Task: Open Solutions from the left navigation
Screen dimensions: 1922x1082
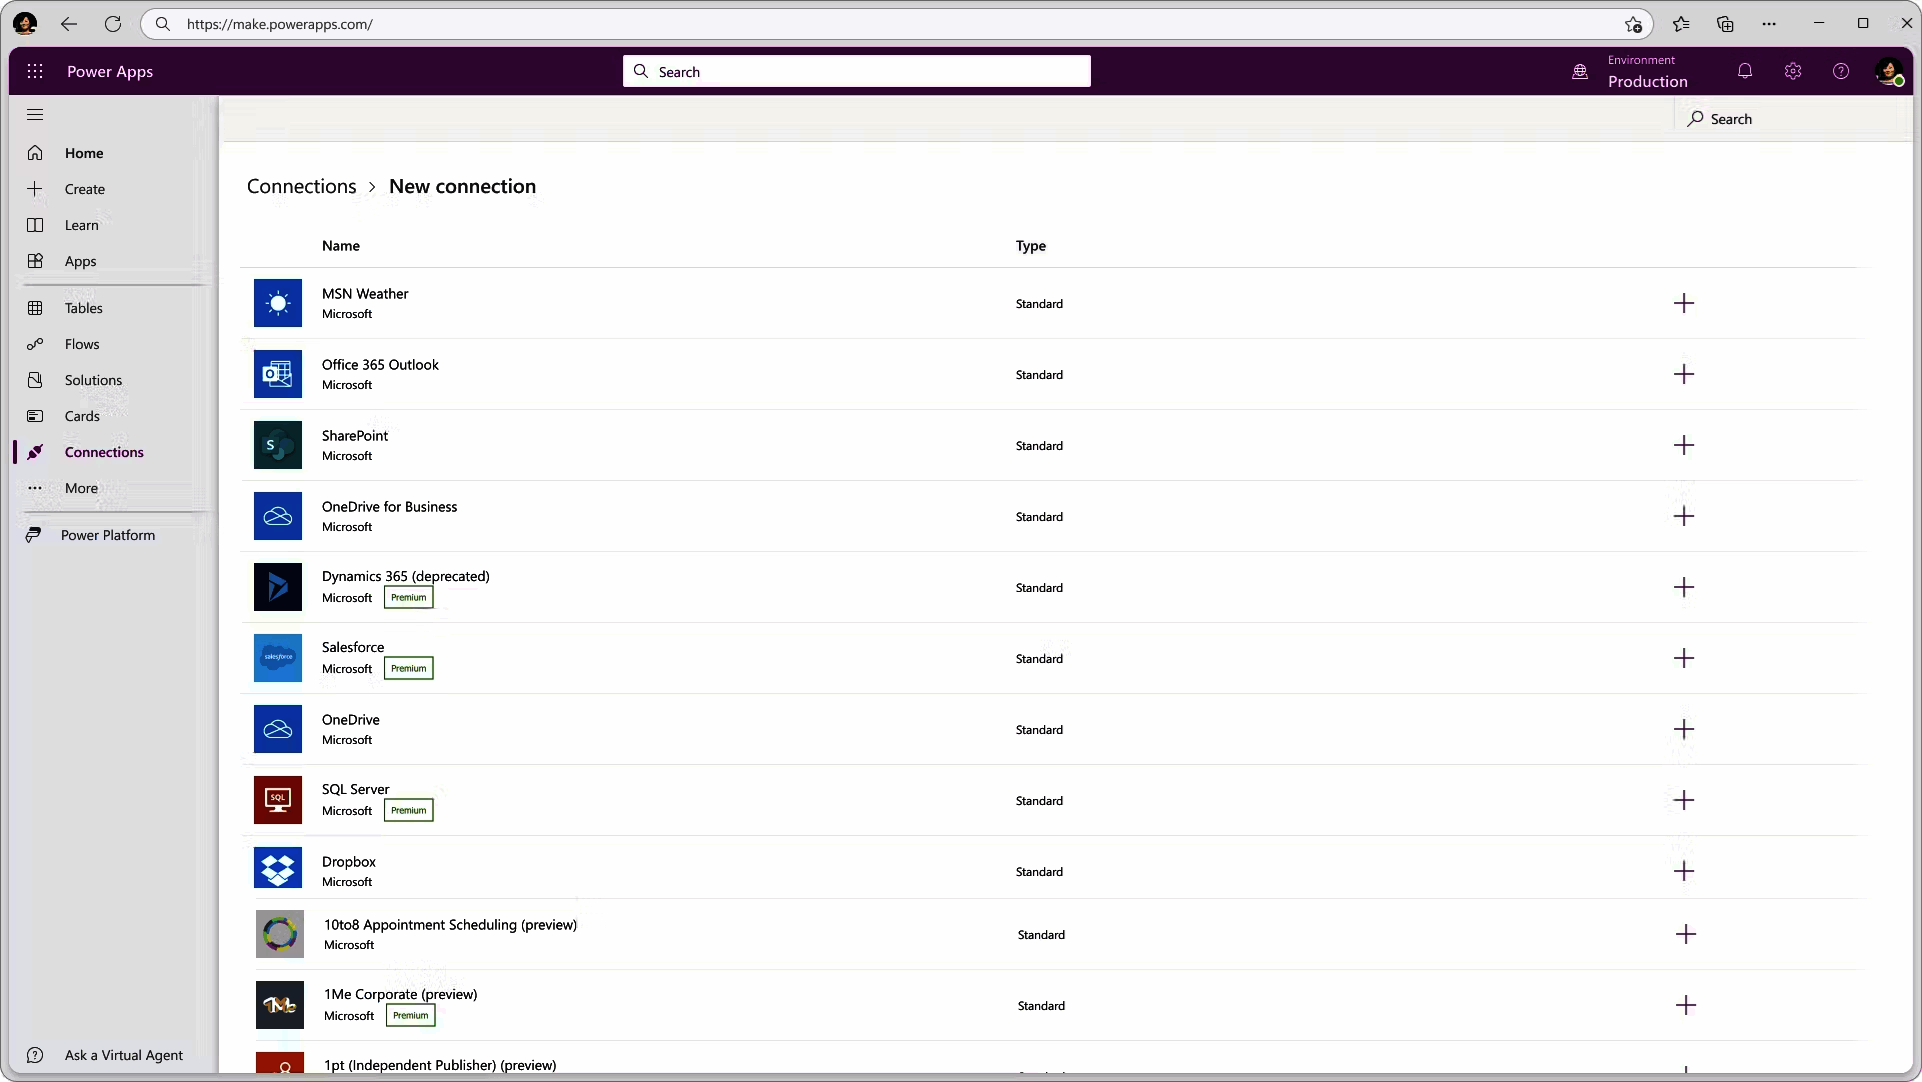Action: pos(93,380)
